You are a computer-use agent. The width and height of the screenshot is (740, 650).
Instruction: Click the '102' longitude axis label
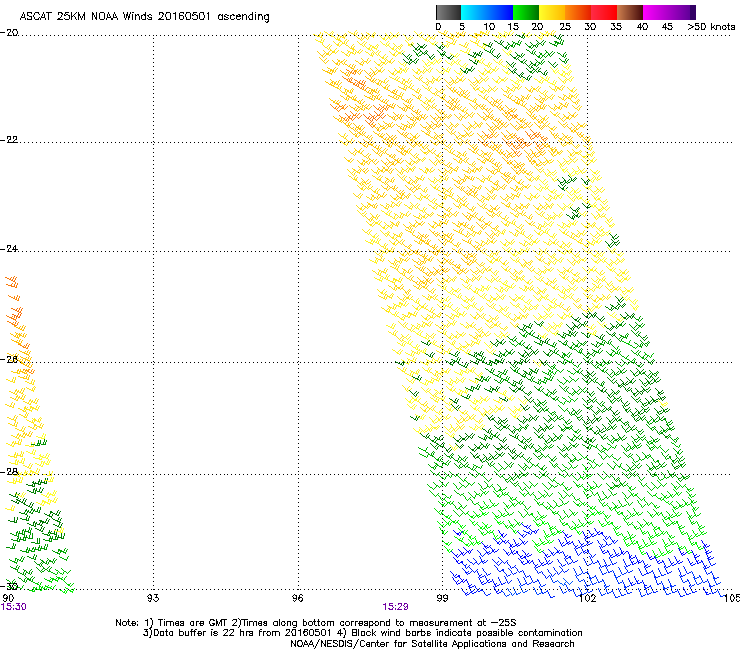tap(587, 598)
